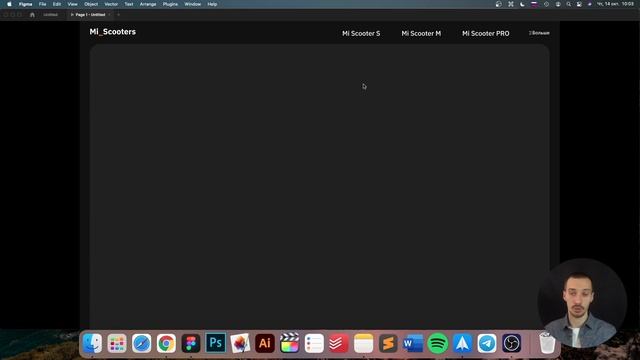Open the Mi Scooter PRO link
640x360 pixels.
click(x=486, y=33)
